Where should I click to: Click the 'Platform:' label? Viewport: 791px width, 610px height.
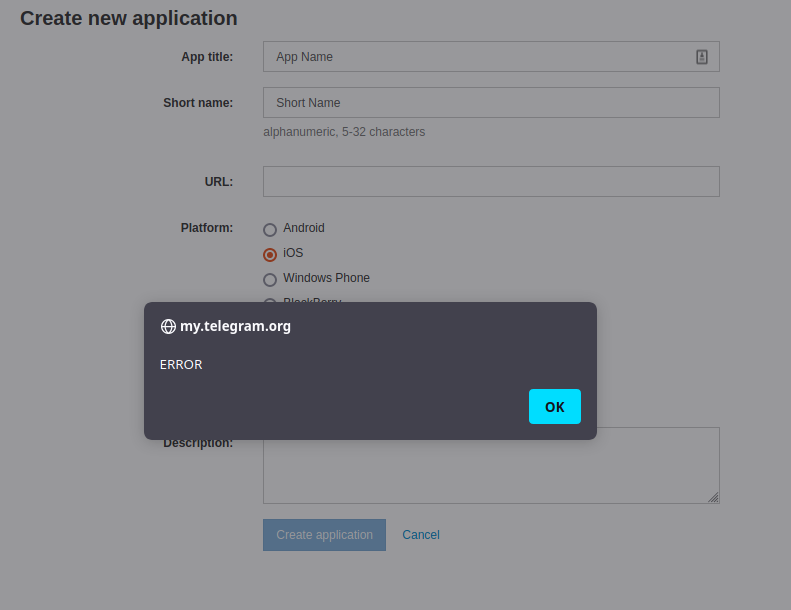207,228
